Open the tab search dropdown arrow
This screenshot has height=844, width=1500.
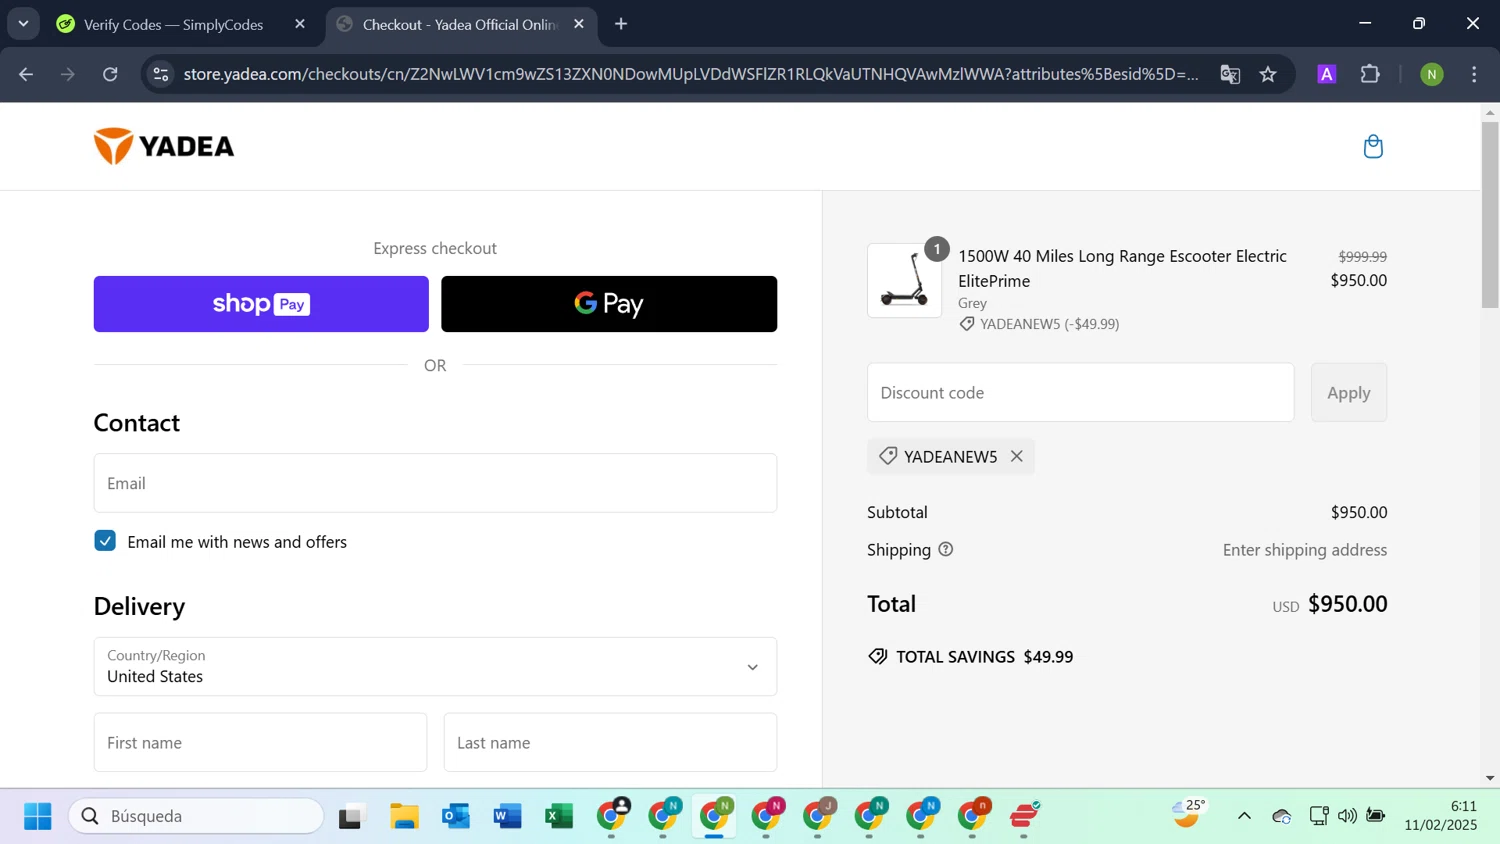pyautogui.click(x=23, y=24)
